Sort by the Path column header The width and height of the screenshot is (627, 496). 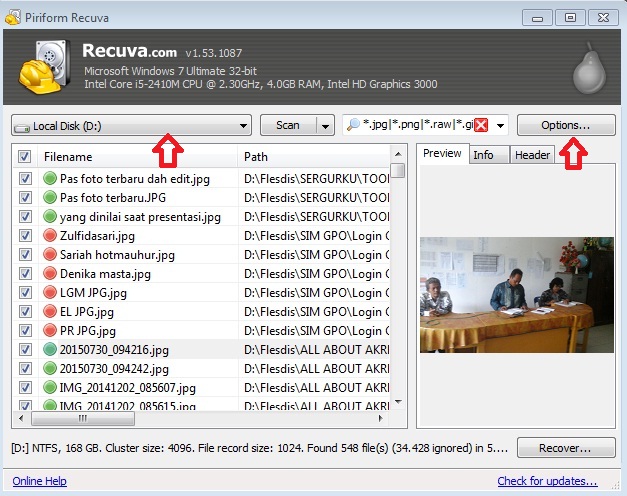(314, 156)
